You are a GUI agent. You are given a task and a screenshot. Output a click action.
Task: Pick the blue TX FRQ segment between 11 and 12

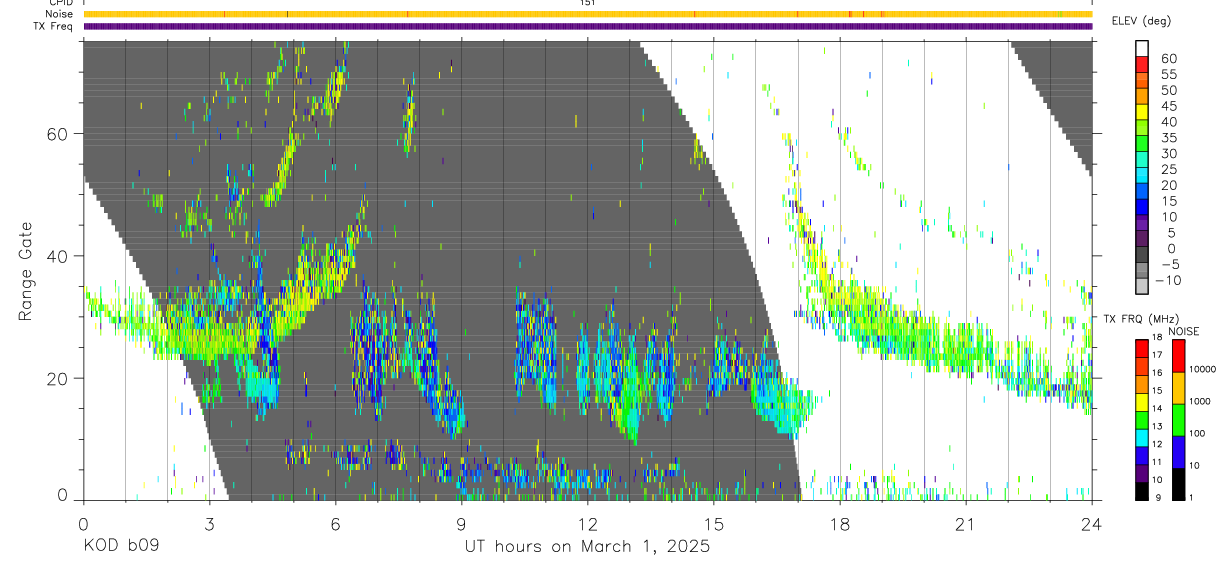click(1142, 456)
